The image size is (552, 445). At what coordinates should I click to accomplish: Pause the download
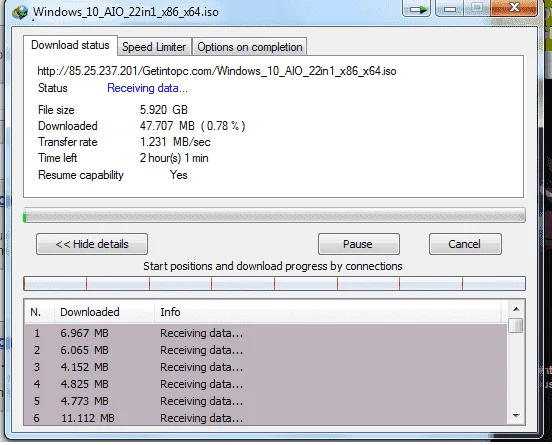(359, 244)
